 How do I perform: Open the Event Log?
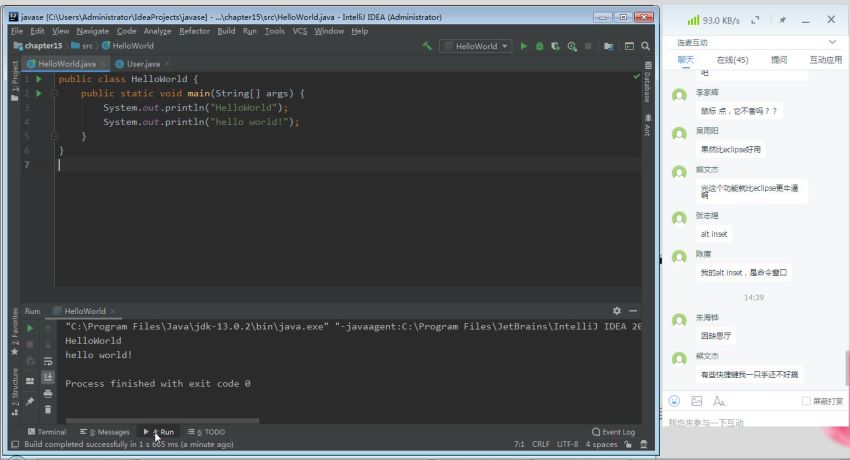click(613, 432)
